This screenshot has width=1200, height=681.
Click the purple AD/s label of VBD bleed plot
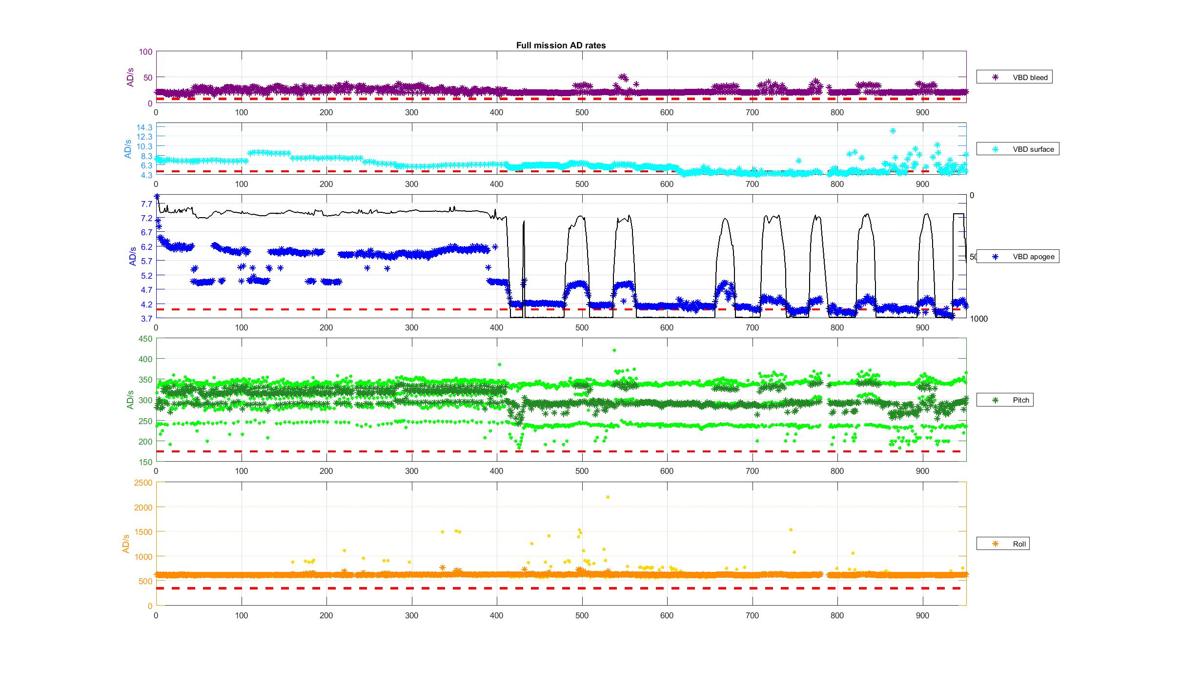(x=129, y=78)
